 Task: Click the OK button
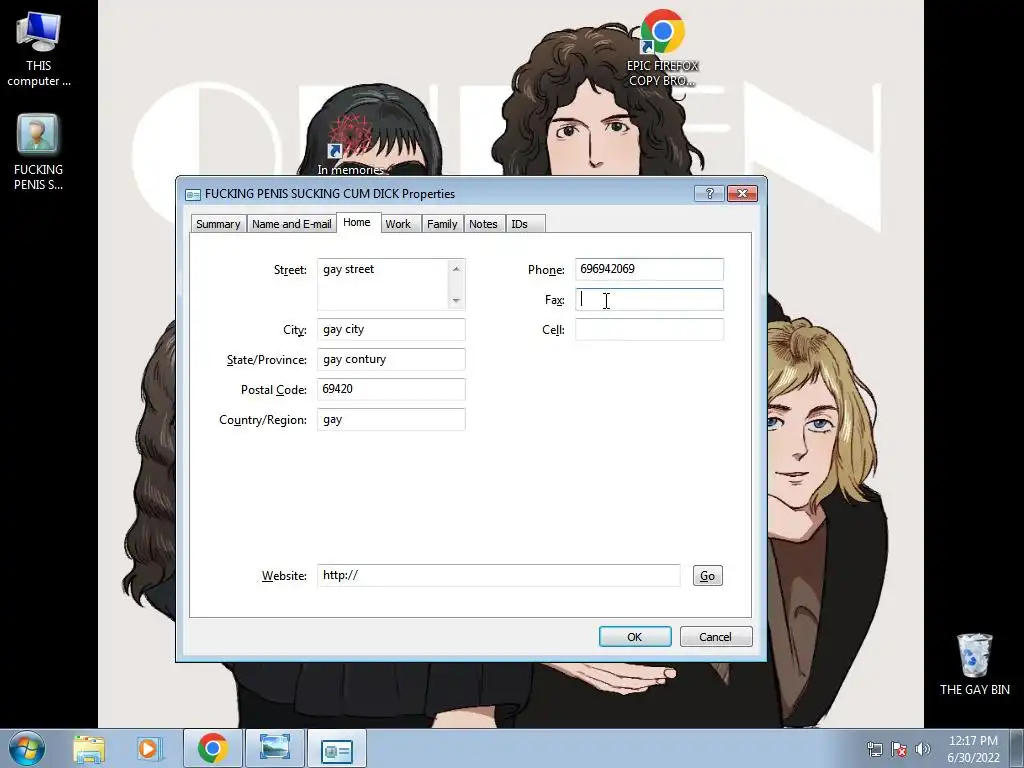coord(635,637)
